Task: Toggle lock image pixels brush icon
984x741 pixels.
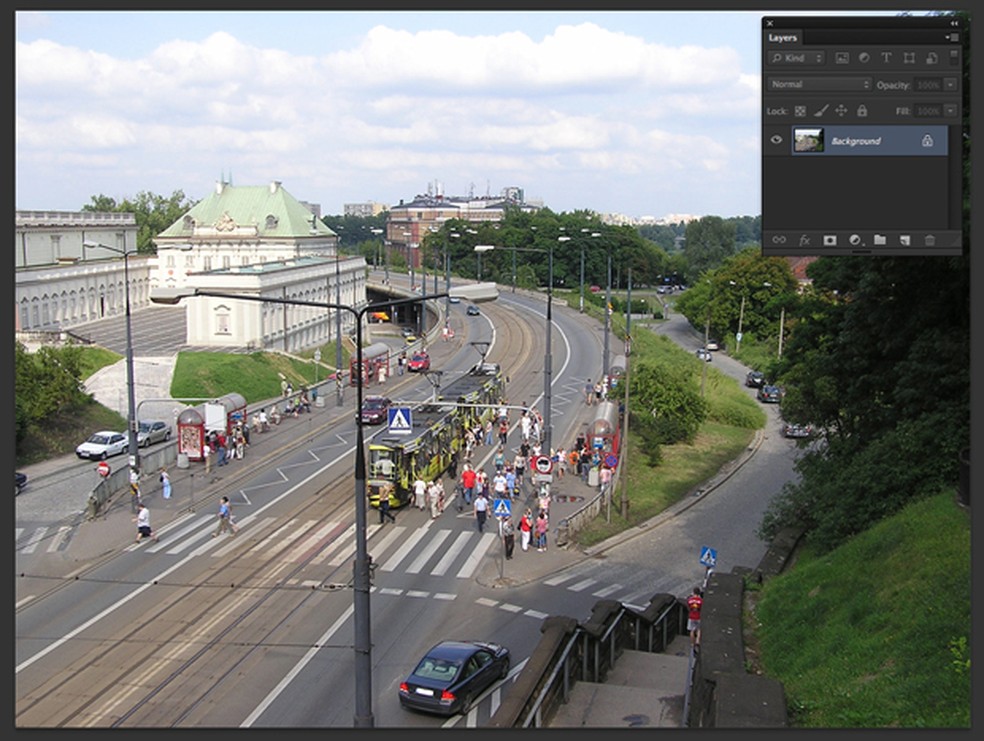Action: (821, 111)
